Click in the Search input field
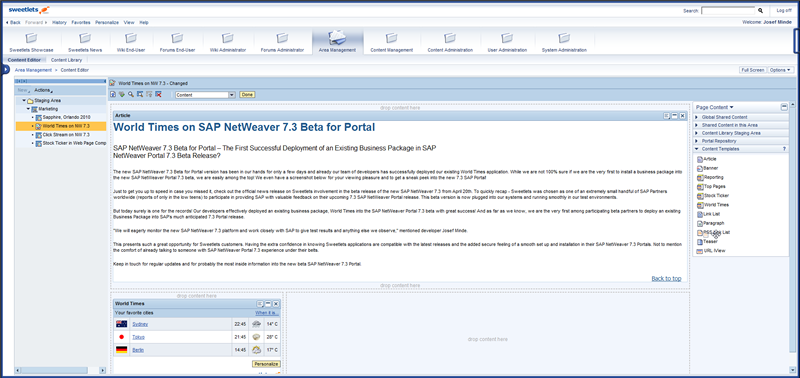 (728, 10)
